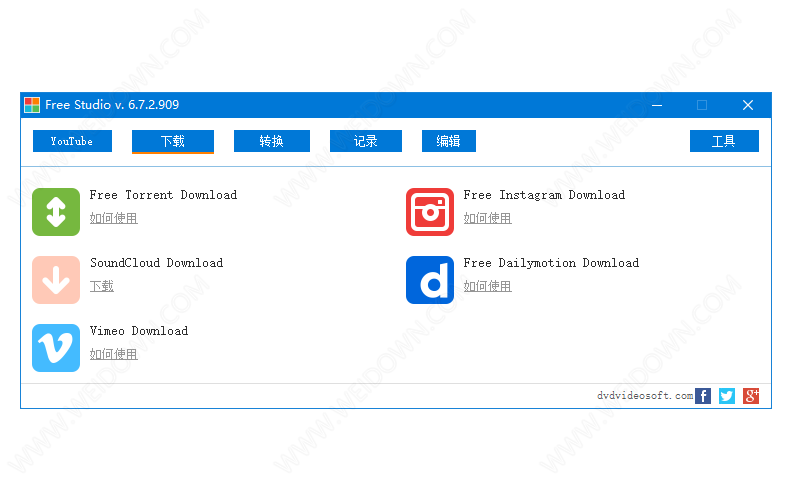Open the 记录 tab
This screenshot has height=500, width=790.
tap(366, 141)
